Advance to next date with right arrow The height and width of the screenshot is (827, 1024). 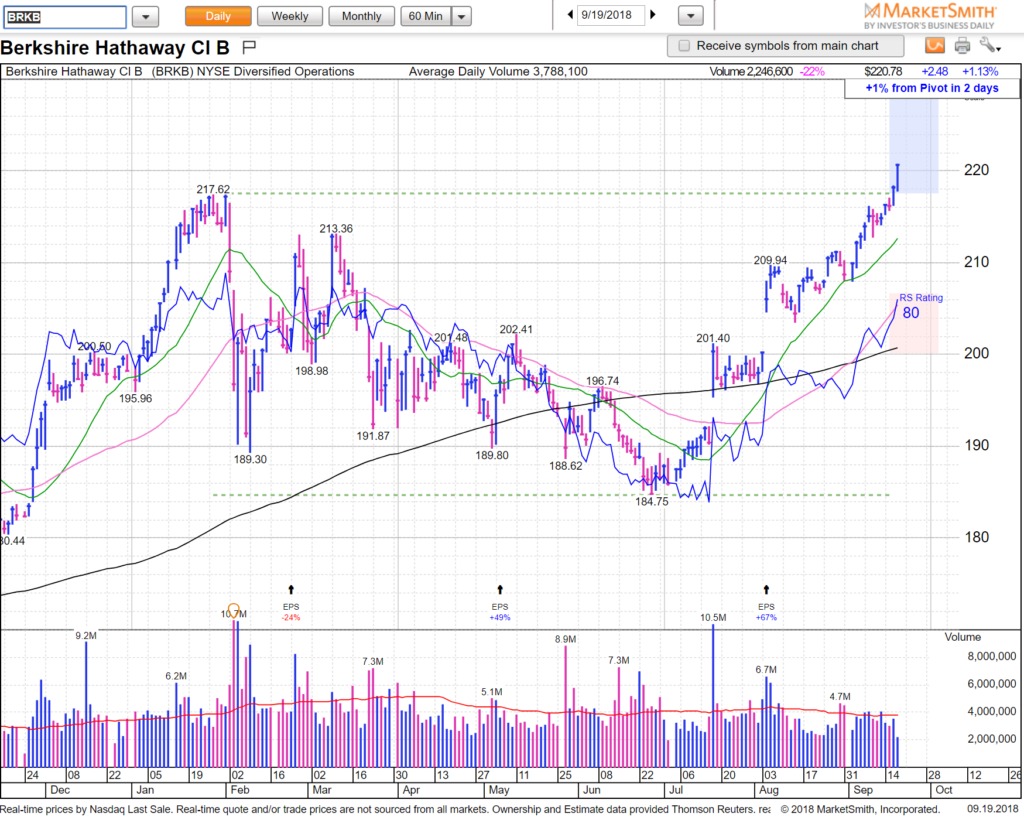[652, 15]
